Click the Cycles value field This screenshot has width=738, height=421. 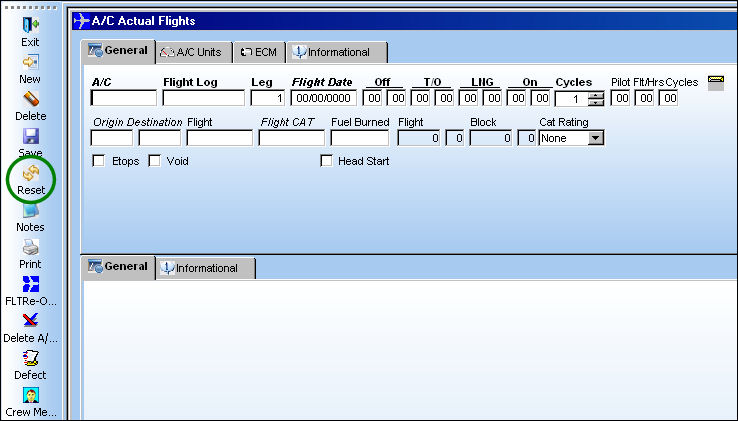point(572,99)
